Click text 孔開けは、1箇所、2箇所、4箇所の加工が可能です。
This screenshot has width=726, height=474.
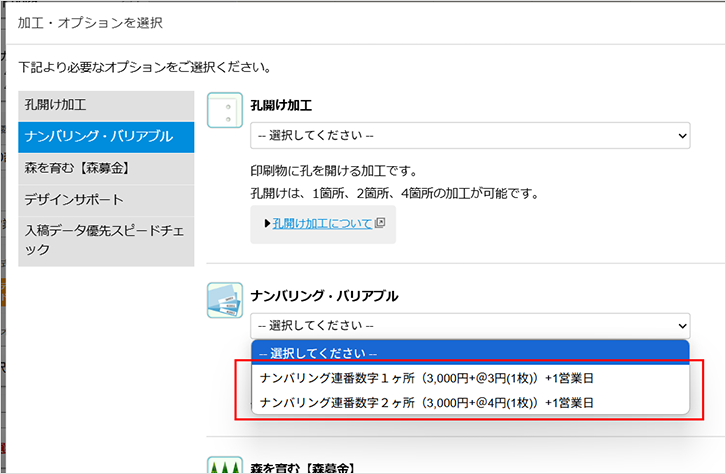coord(396,193)
